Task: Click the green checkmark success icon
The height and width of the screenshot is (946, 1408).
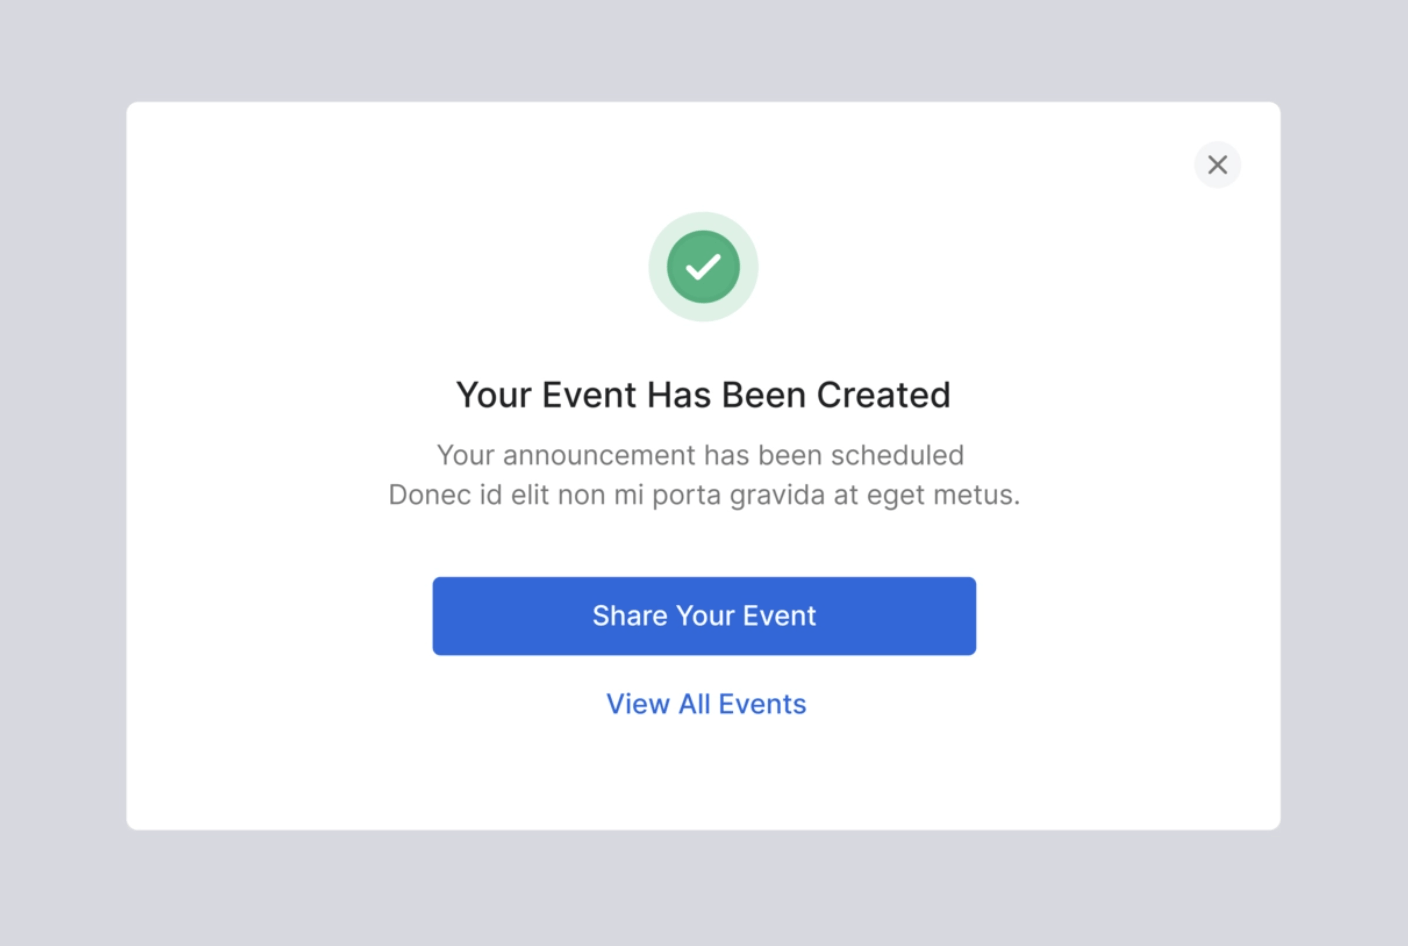Action: click(x=703, y=267)
